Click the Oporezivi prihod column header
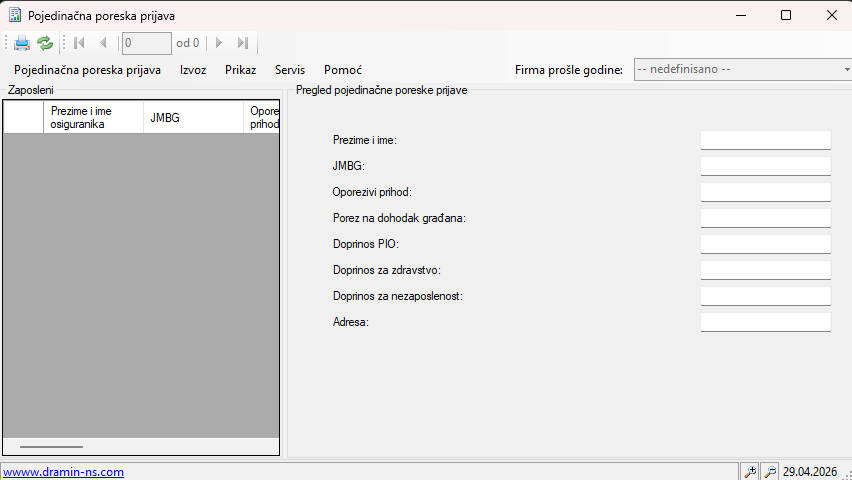Screen dimensions: 852x480 (261, 117)
